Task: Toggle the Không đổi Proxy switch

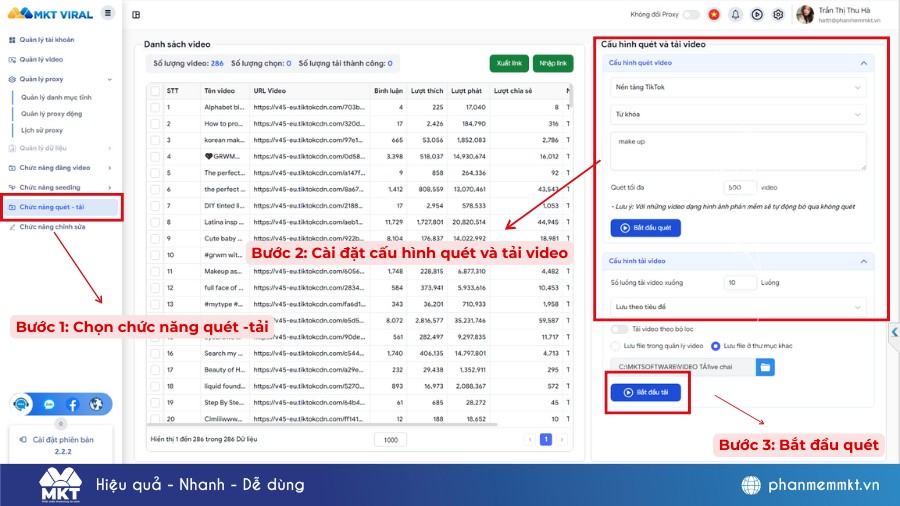Action: (x=690, y=14)
